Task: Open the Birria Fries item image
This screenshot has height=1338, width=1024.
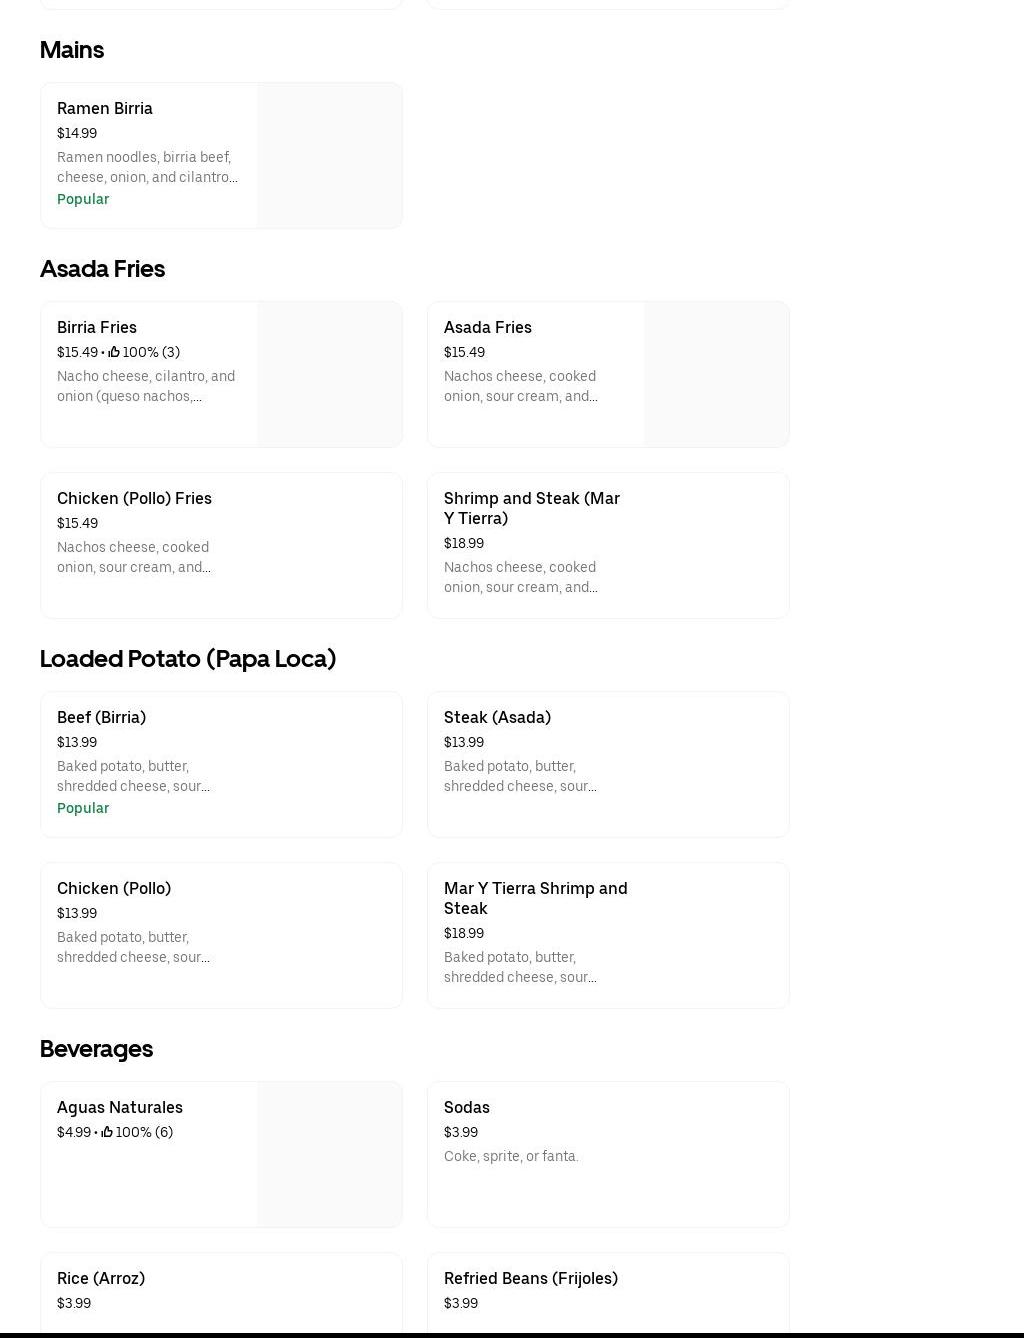Action: 329,375
